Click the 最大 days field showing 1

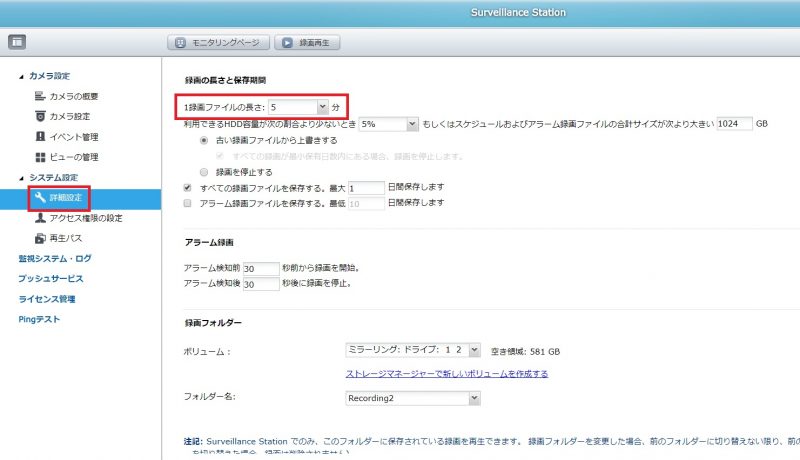(366, 188)
